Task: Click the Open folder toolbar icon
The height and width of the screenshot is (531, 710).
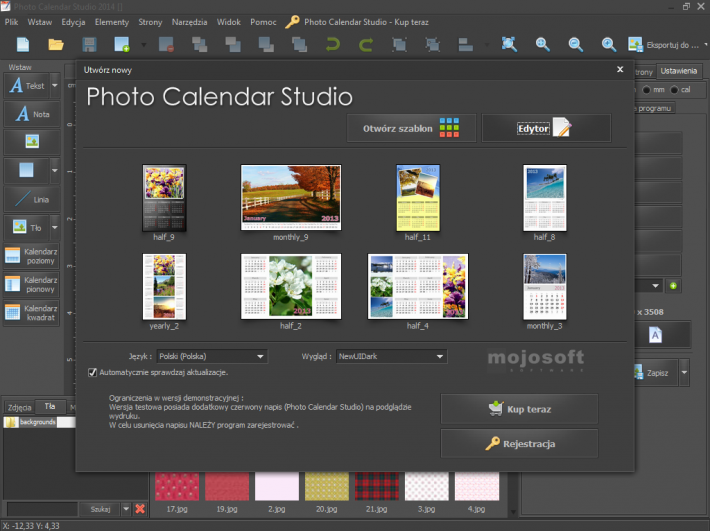Action: (x=56, y=45)
